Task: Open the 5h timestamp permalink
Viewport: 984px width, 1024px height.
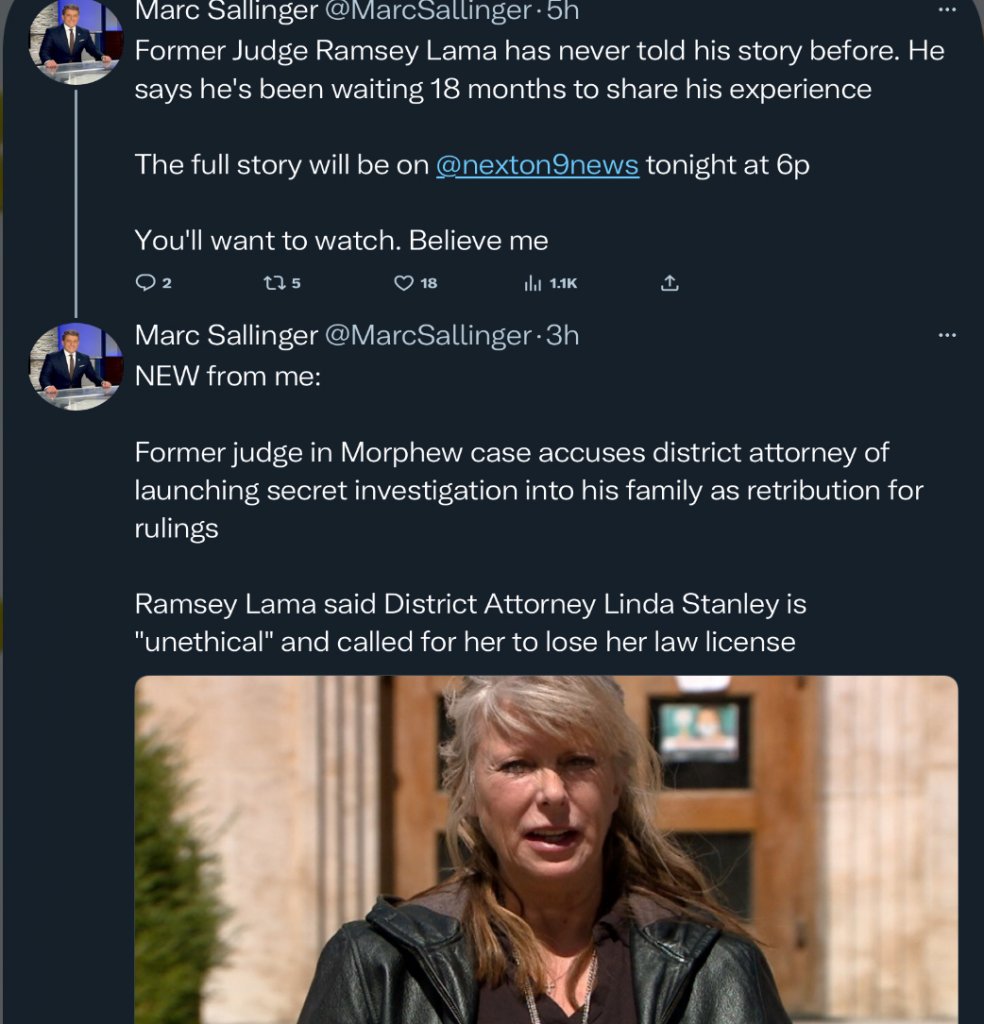Action: click(562, 11)
